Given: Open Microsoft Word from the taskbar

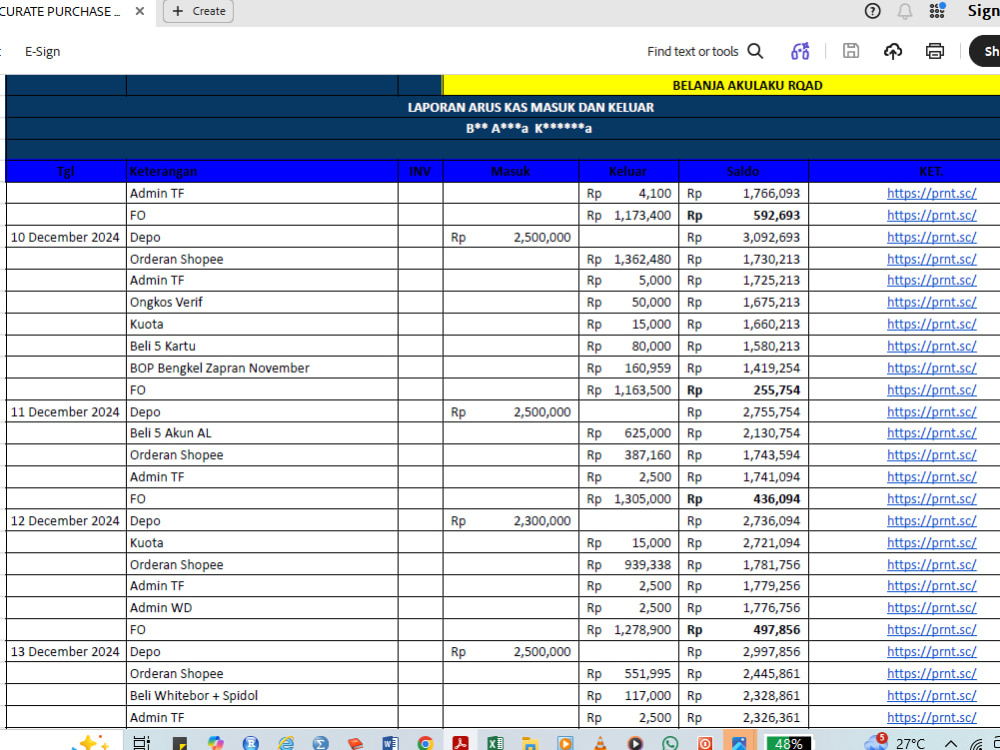Looking at the screenshot, I should (390, 742).
